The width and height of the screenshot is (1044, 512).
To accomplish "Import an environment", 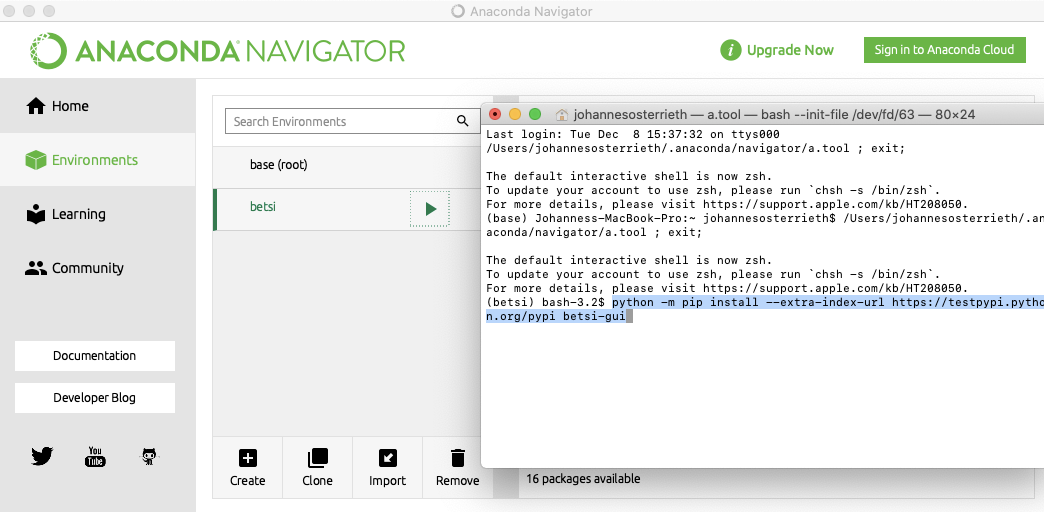I will (388, 467).
